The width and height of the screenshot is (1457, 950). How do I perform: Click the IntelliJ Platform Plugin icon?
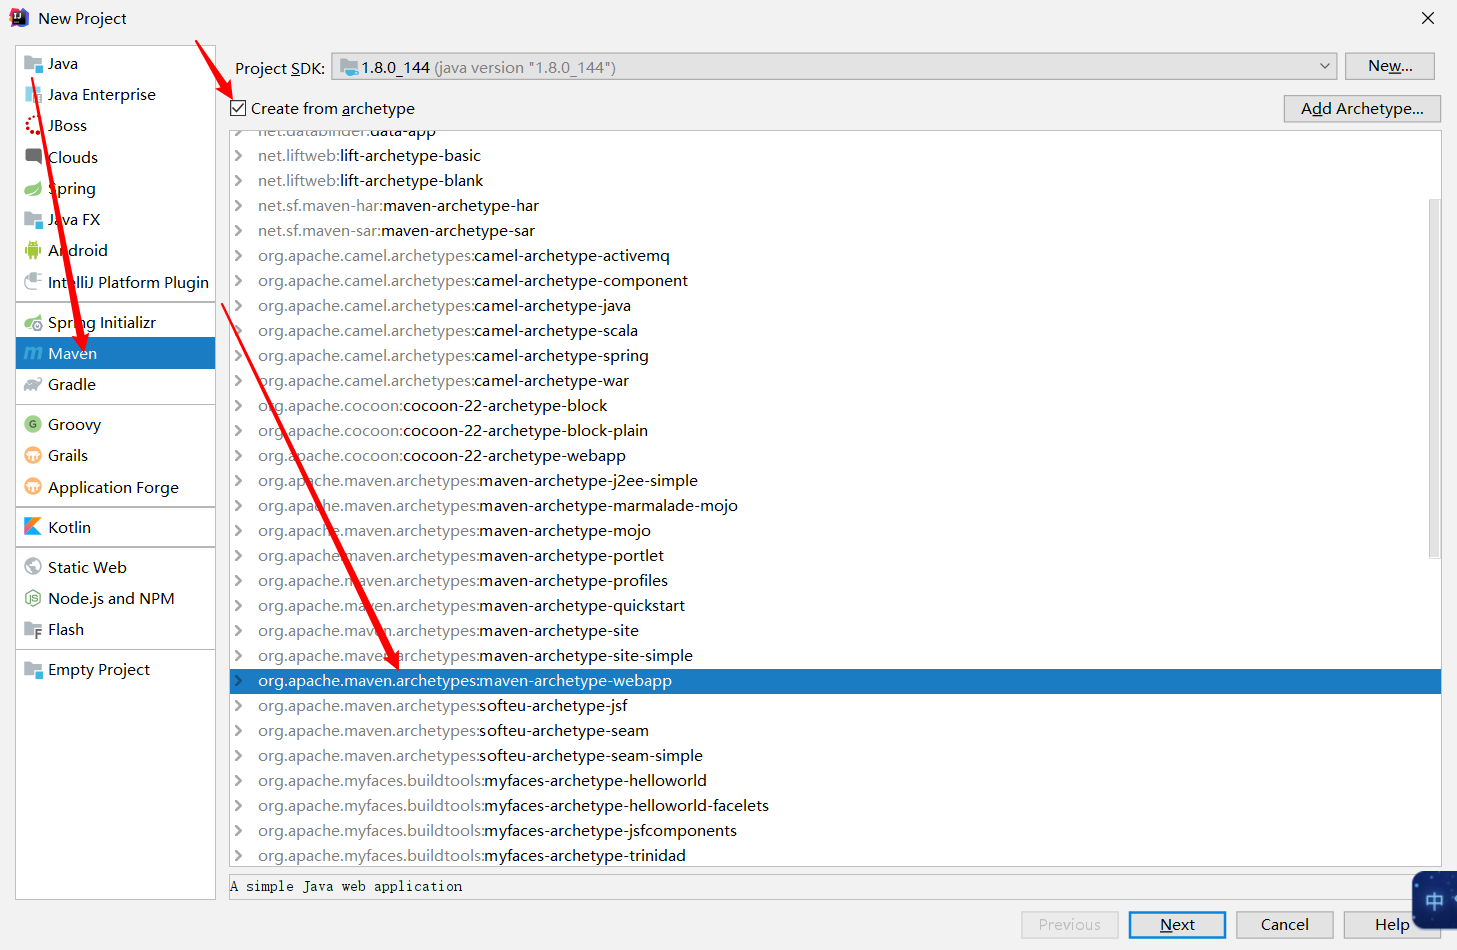(x=33, y=282)
